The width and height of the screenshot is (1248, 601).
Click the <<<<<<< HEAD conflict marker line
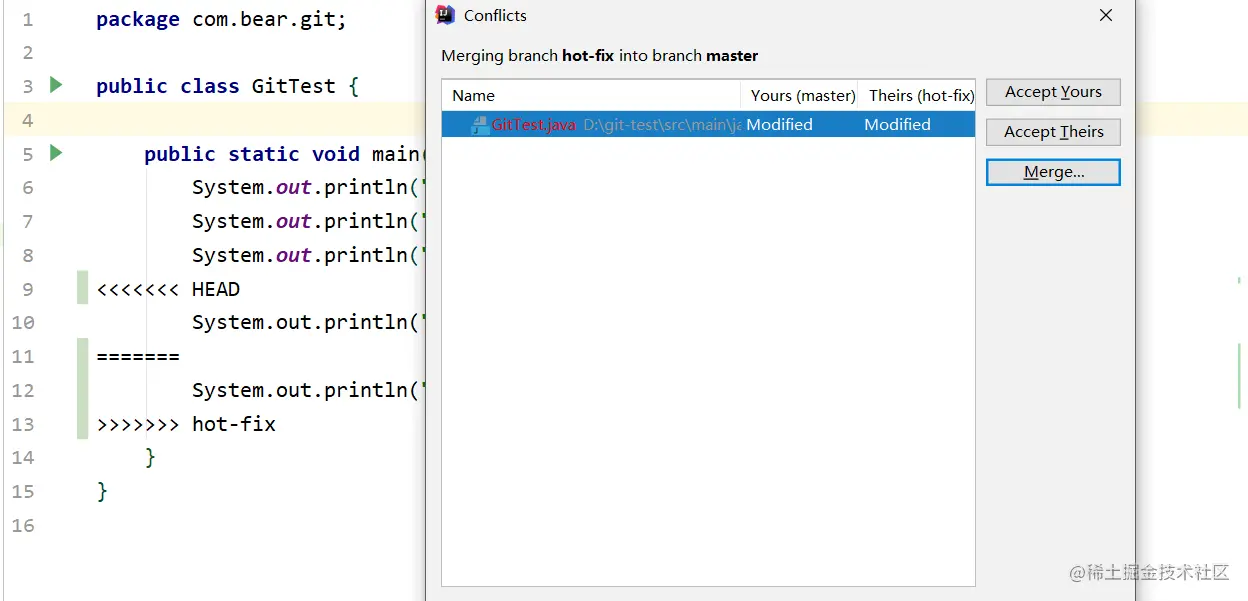point(168,289)
